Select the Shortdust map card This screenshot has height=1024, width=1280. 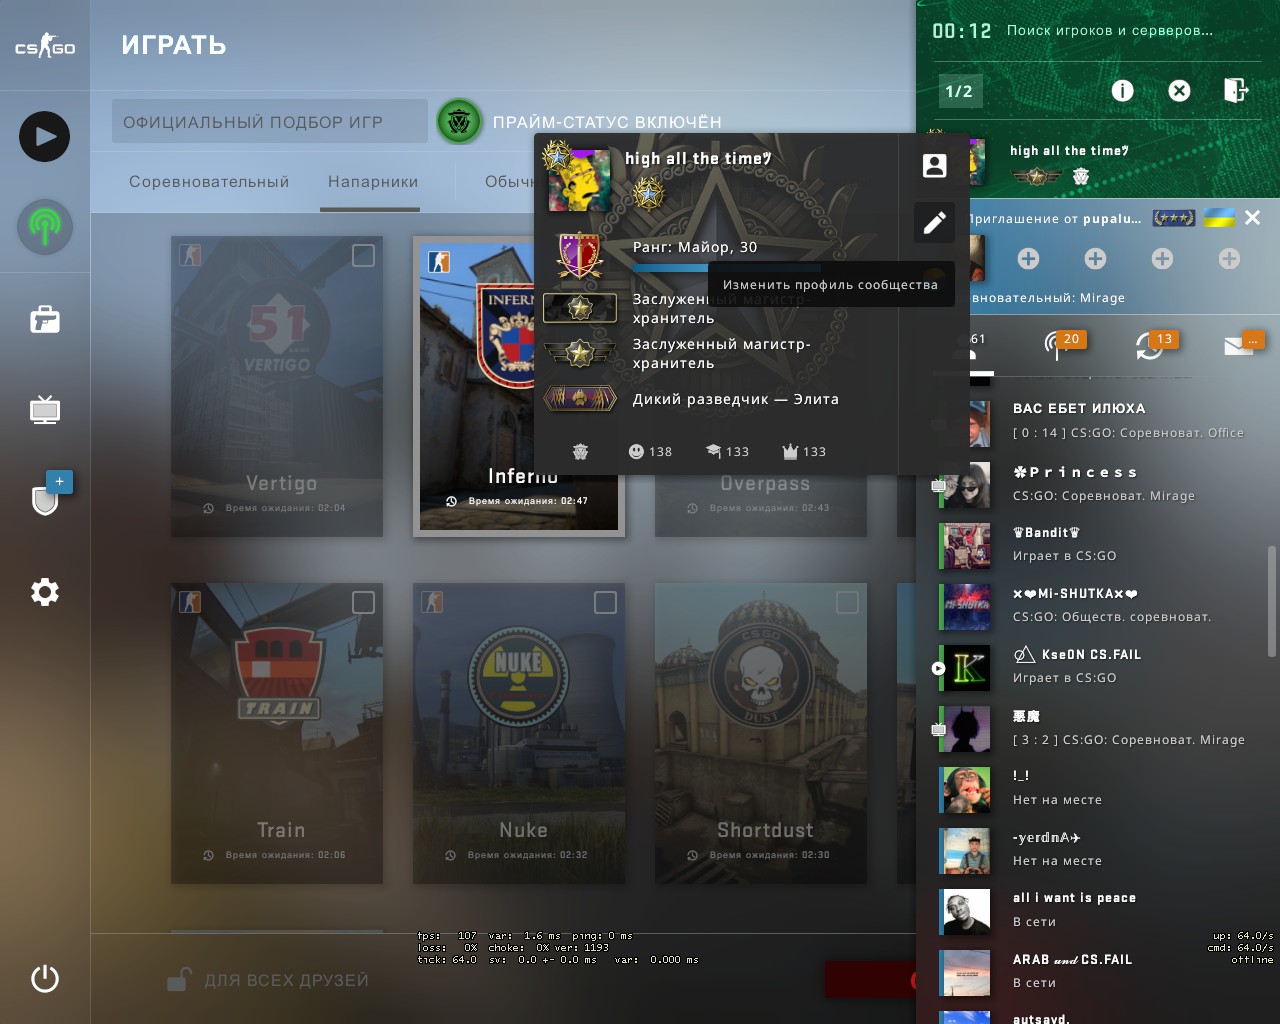pos(761,733)
